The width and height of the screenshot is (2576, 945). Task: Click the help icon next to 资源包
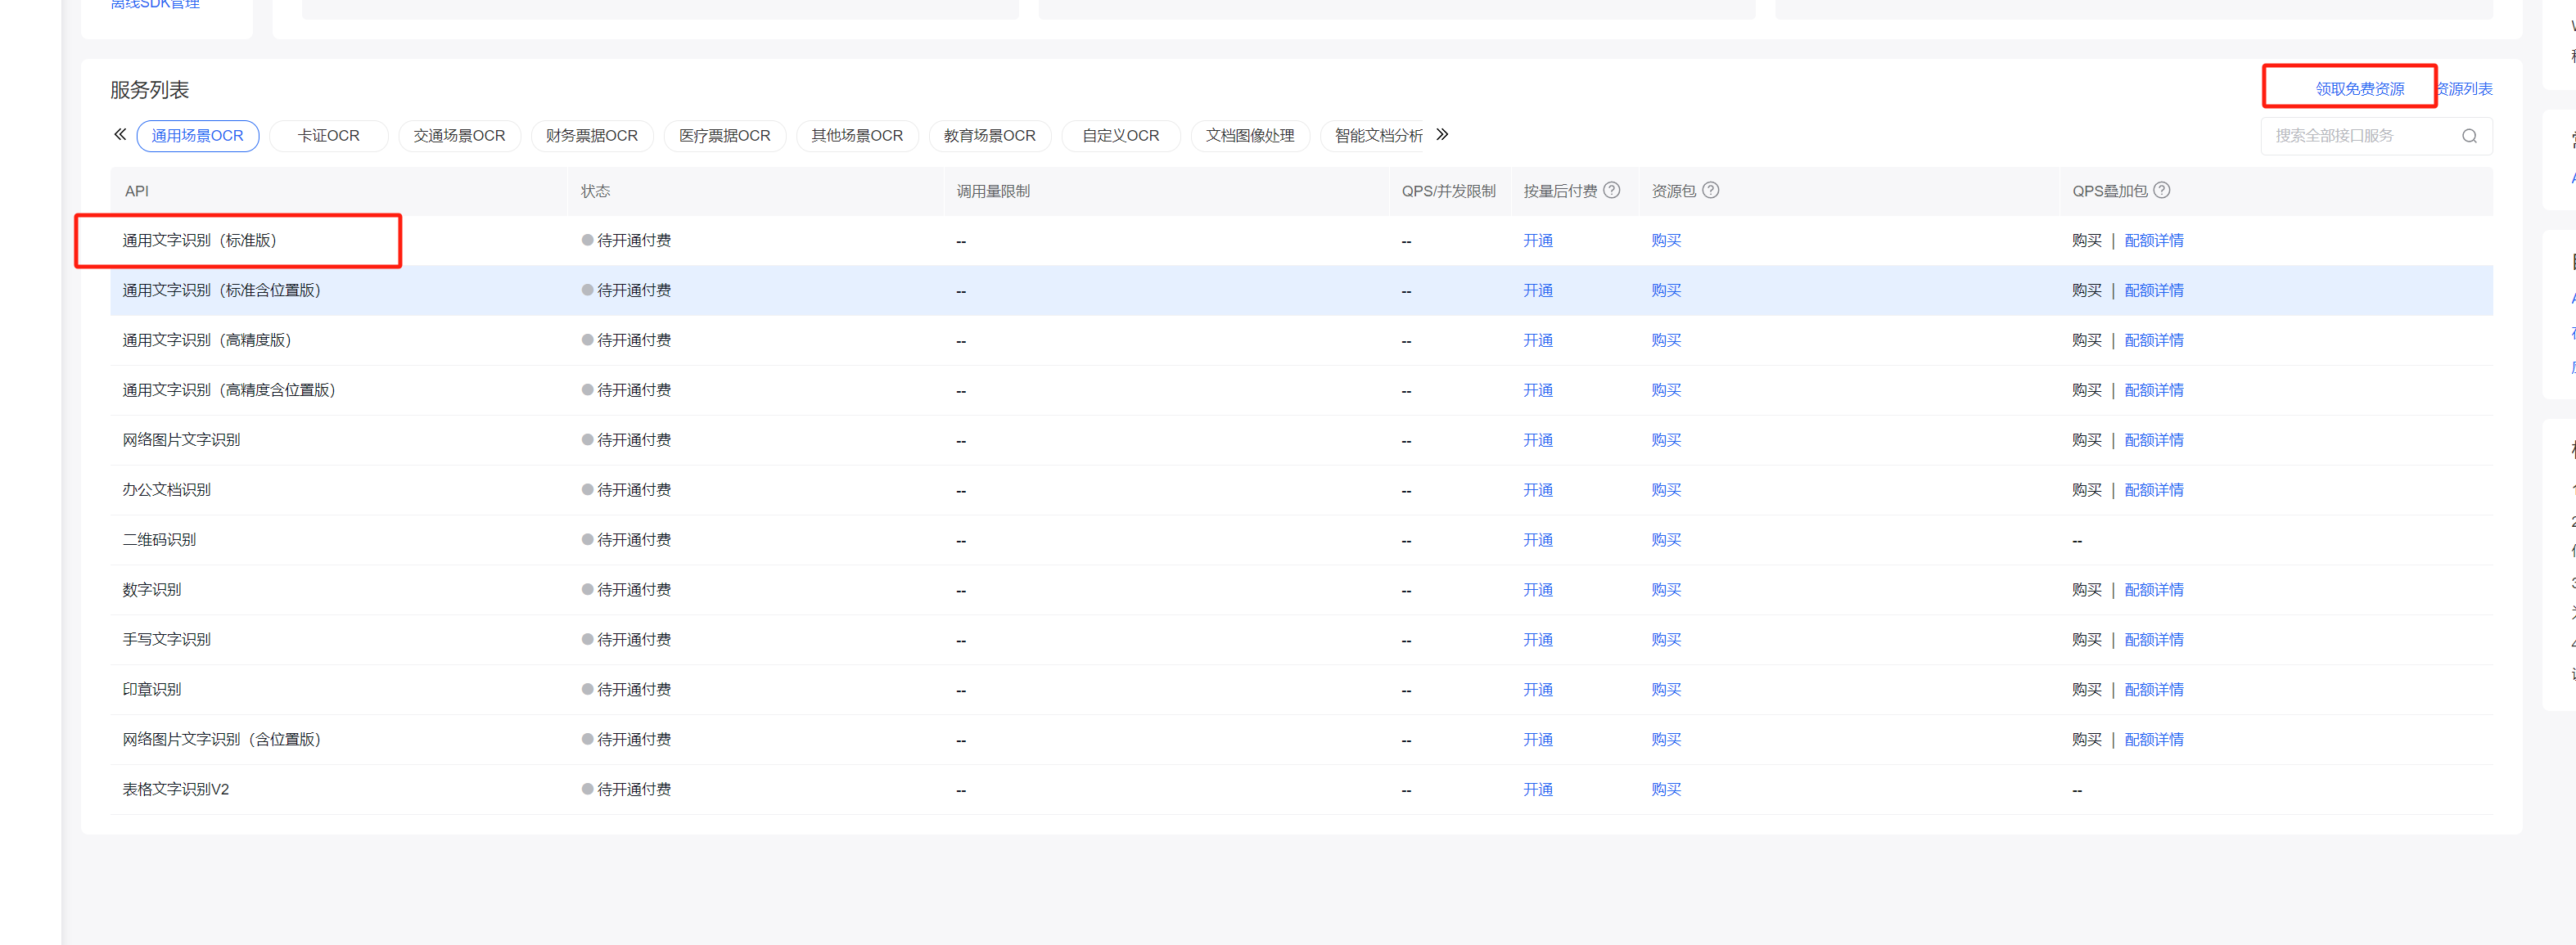(x=1711, y=190)
